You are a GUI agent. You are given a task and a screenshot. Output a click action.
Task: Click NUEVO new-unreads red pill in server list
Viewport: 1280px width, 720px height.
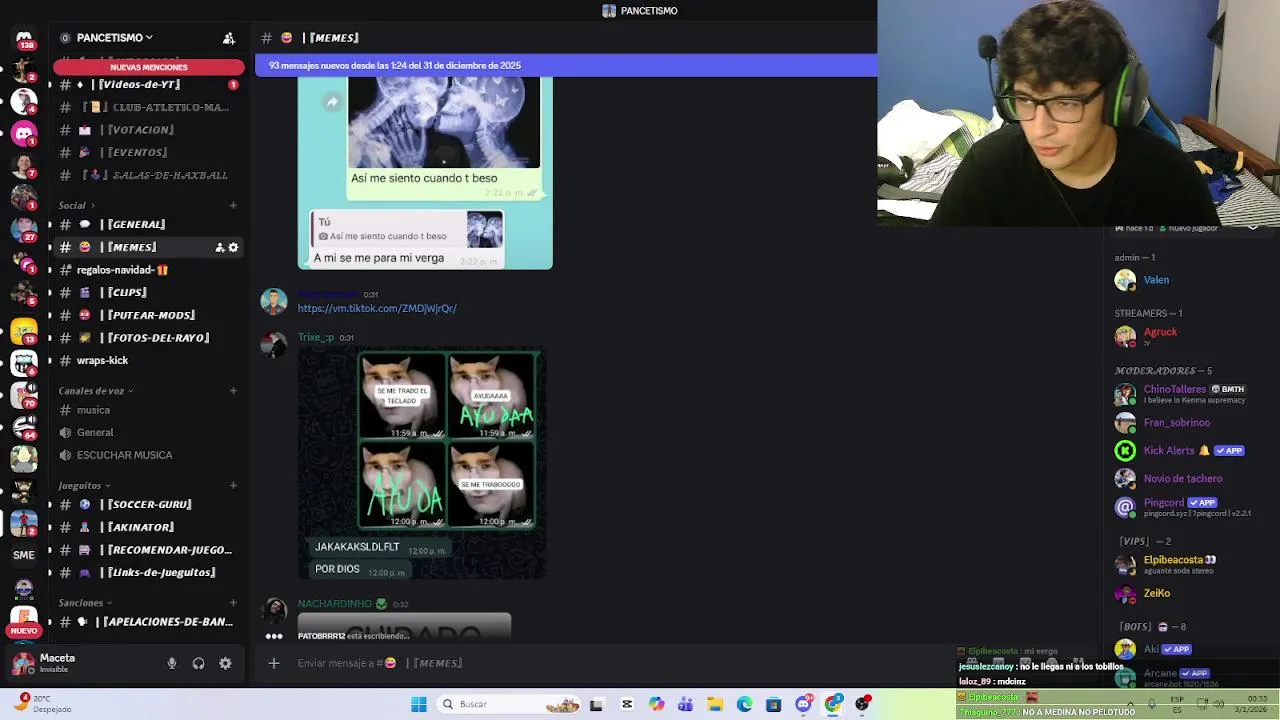point(24,631)
